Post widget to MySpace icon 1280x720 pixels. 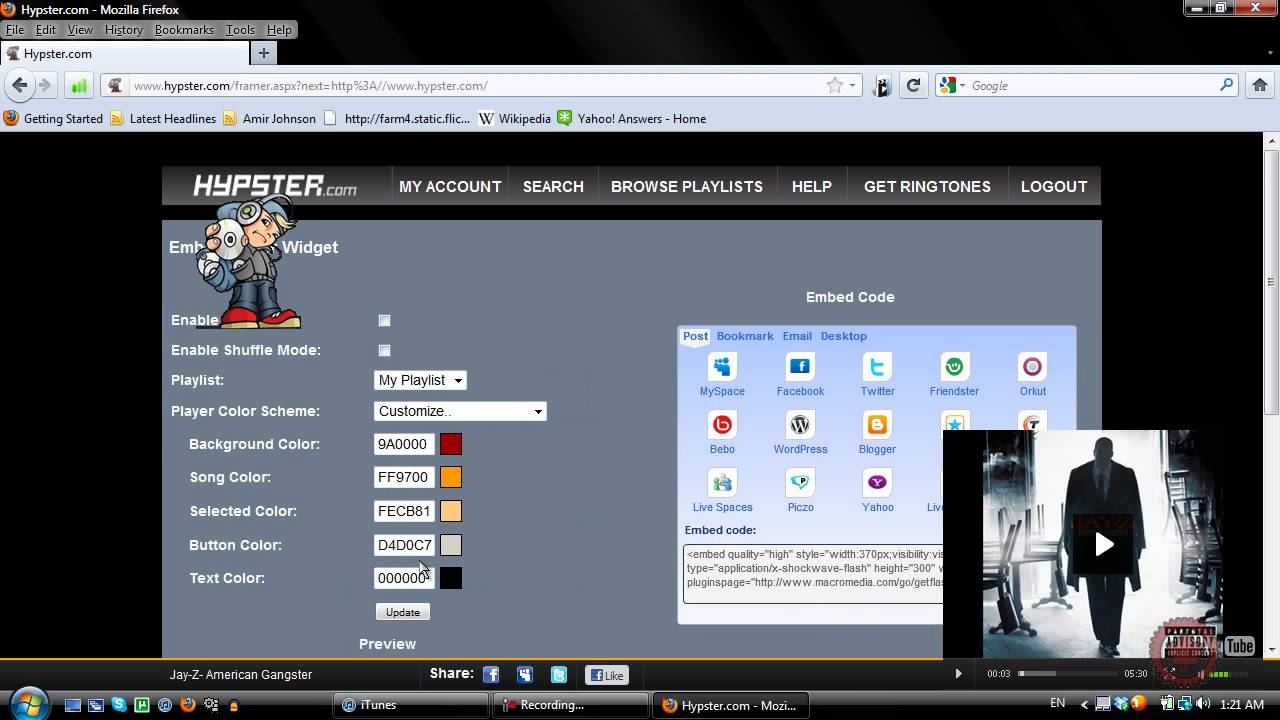pyautogui.click(x=722, y=367)
